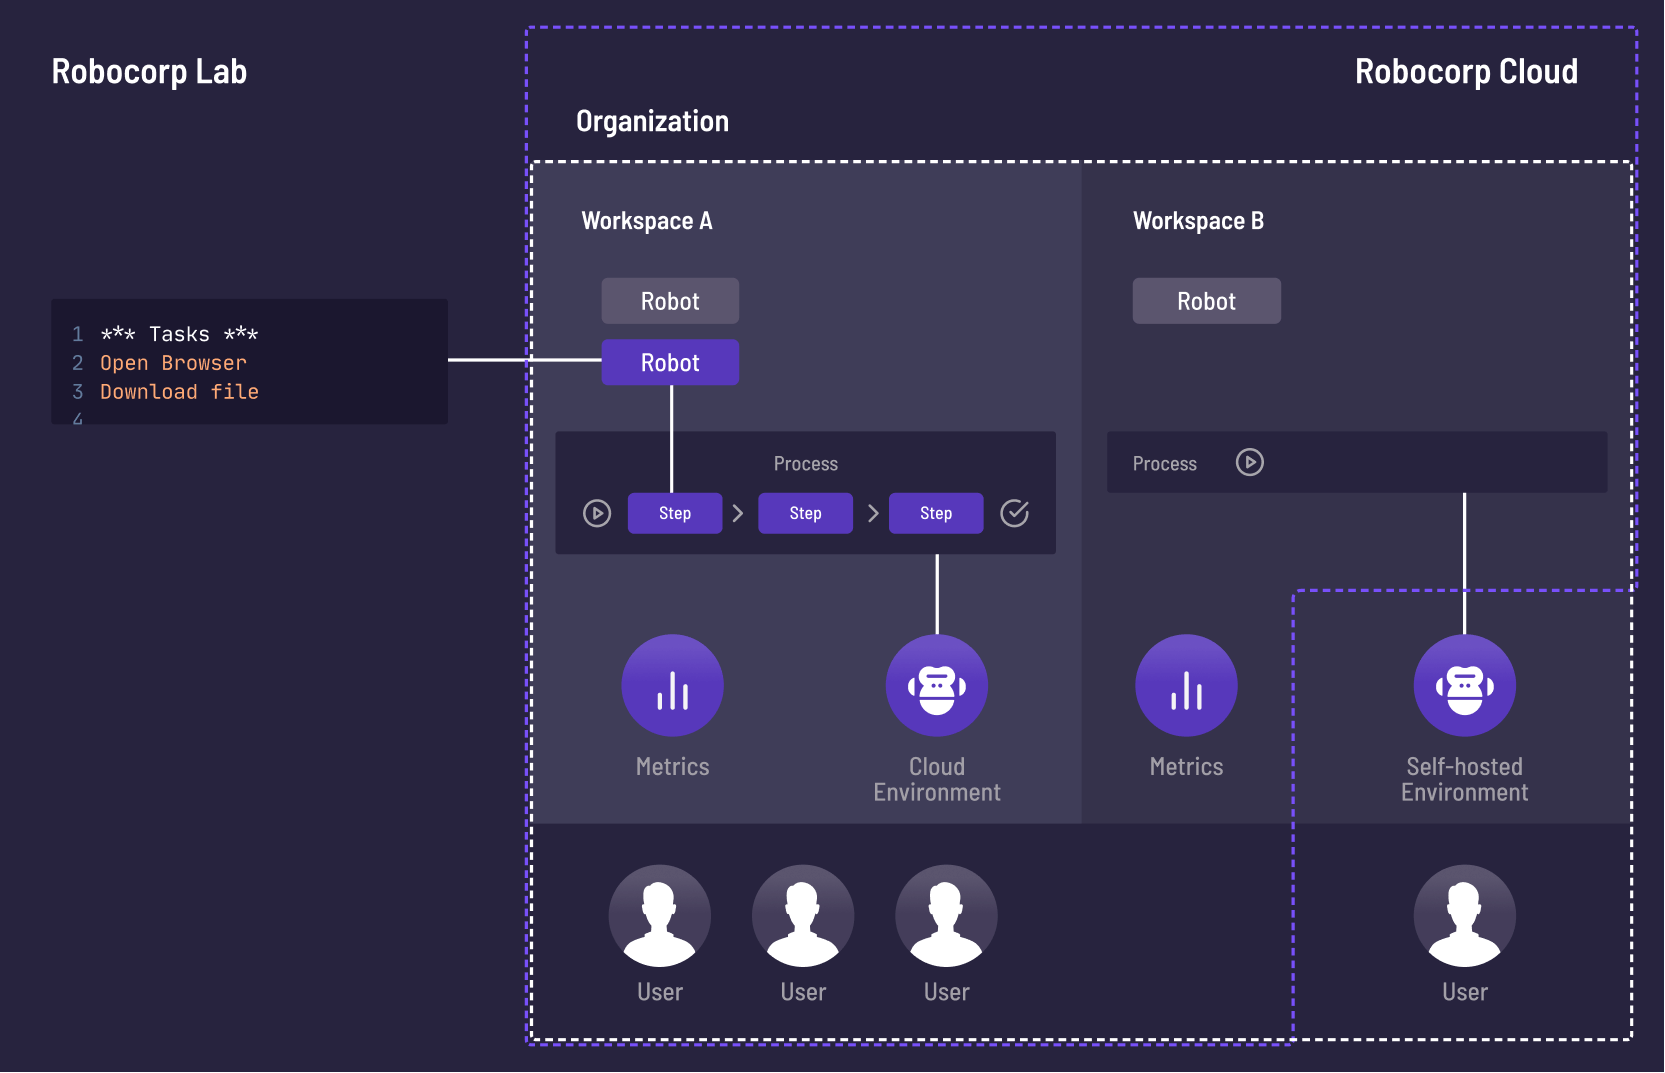This screenshot has width=1665, height=1073.
Task: Click the Metrics label in Workspace A
Action: (673, 767)
